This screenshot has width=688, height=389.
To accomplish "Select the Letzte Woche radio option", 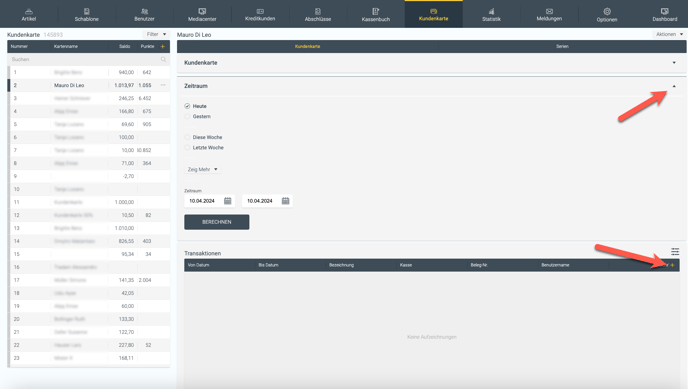I will (x=187, y=148).
